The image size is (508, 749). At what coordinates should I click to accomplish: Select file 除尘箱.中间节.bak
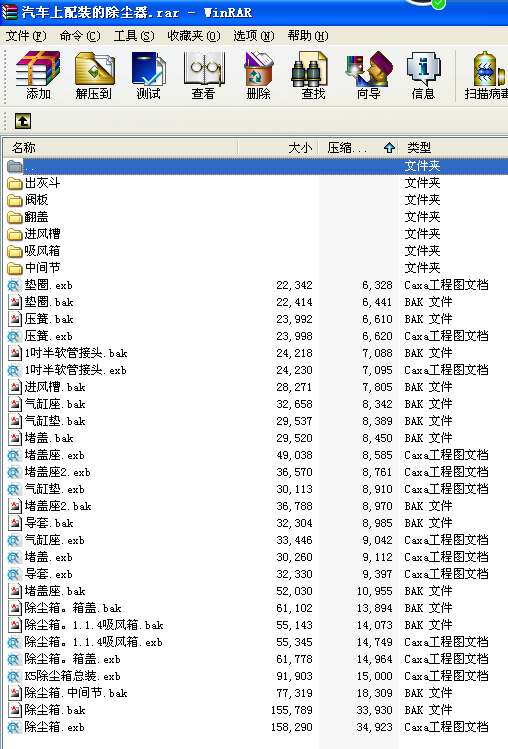76,693
